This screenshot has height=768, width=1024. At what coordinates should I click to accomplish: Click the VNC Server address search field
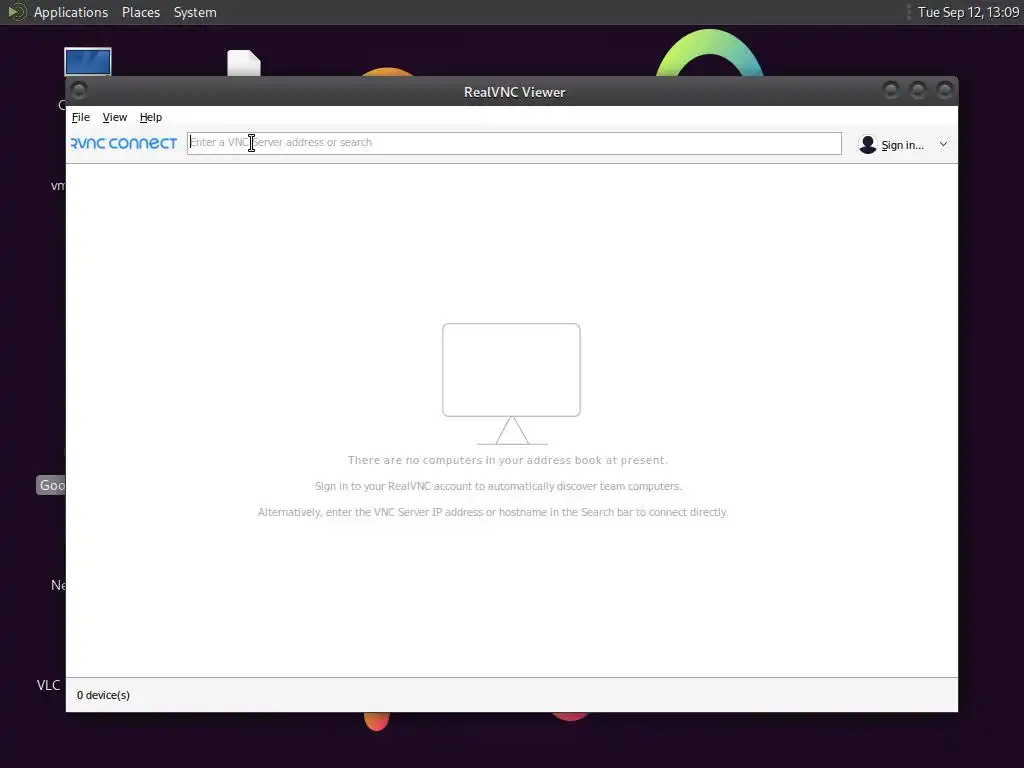[514, 143]
